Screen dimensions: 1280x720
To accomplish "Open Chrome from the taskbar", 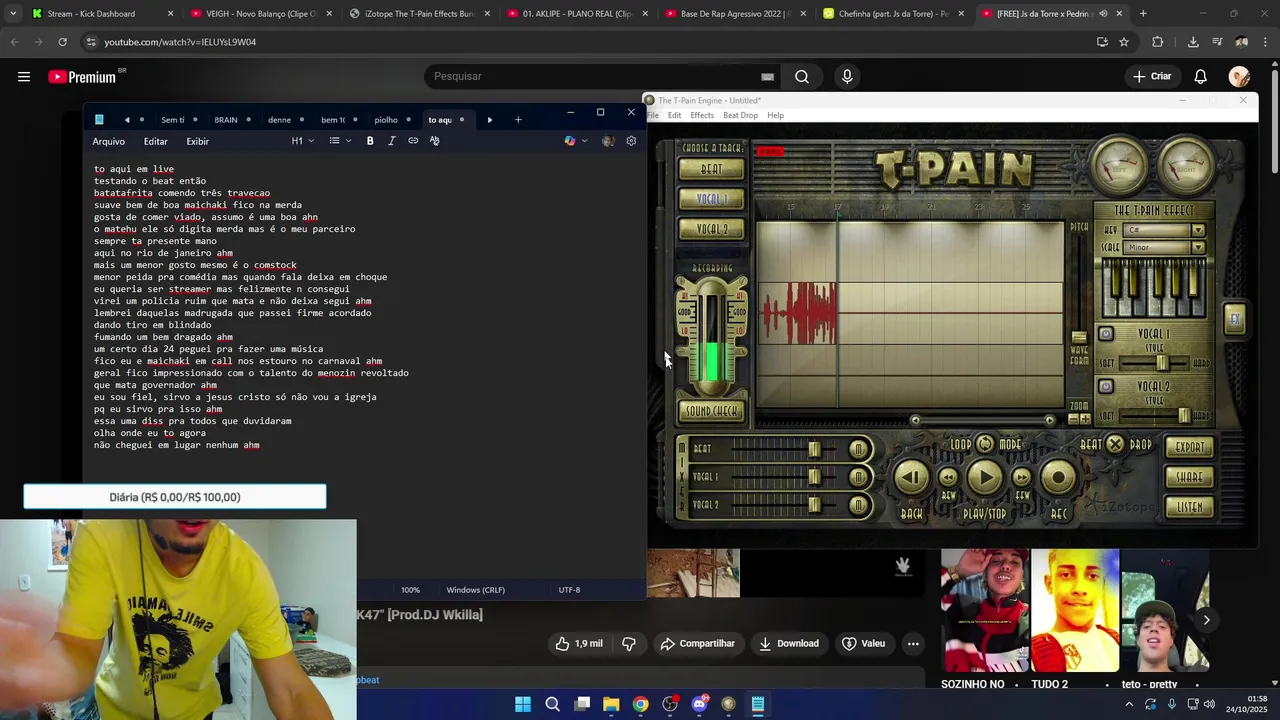I will point(640,705).
